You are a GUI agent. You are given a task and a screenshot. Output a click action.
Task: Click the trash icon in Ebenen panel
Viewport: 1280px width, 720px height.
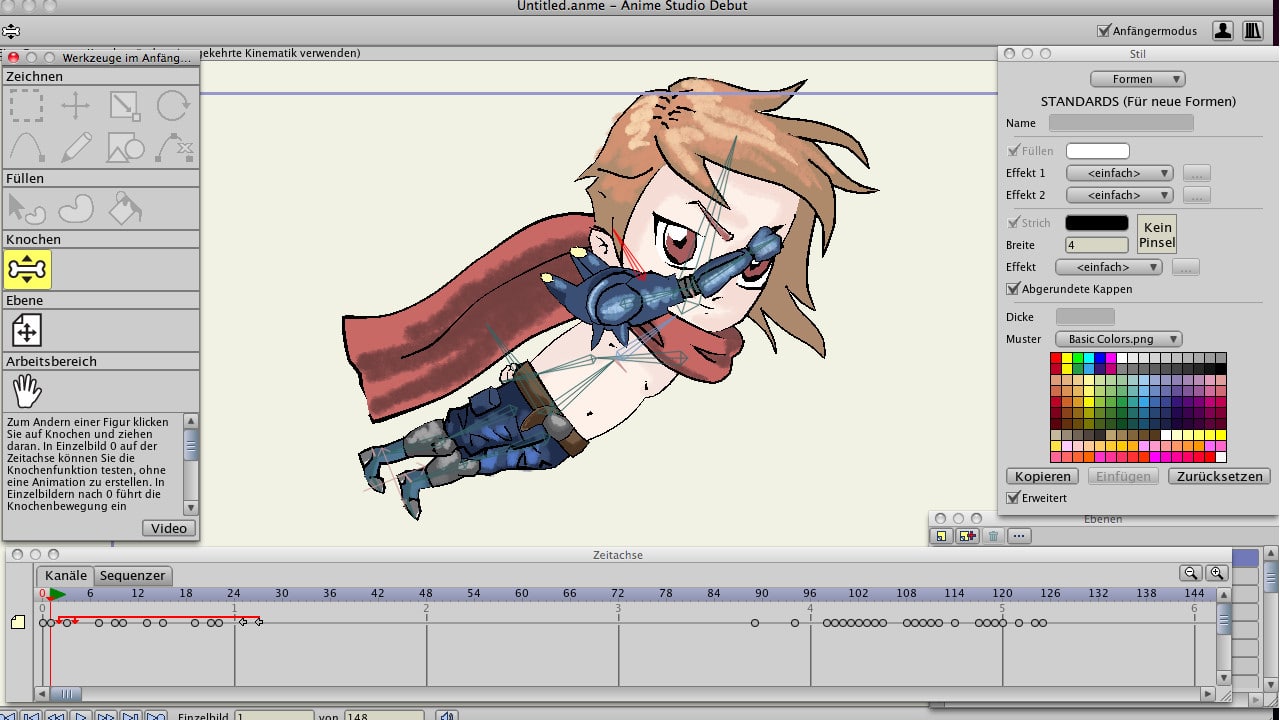pos(993,536)
